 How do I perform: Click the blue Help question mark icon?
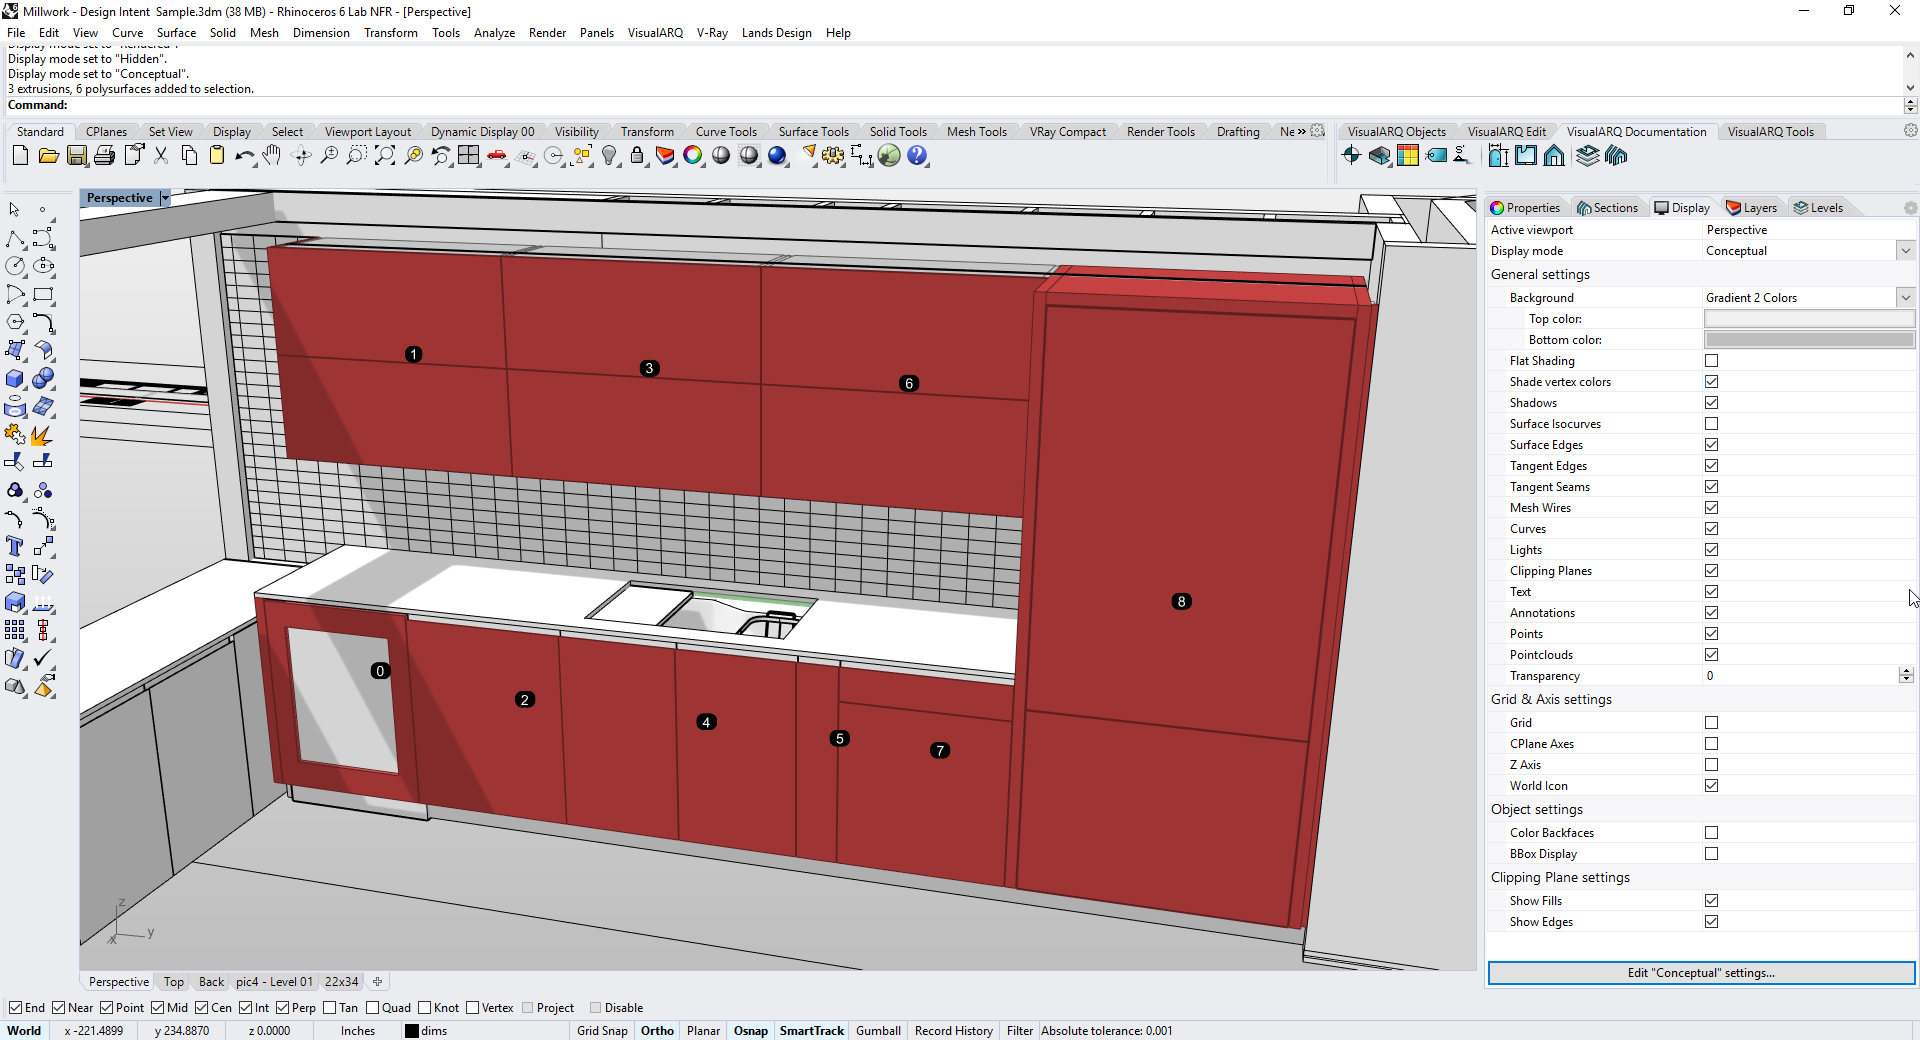click(x=917, y=155)
